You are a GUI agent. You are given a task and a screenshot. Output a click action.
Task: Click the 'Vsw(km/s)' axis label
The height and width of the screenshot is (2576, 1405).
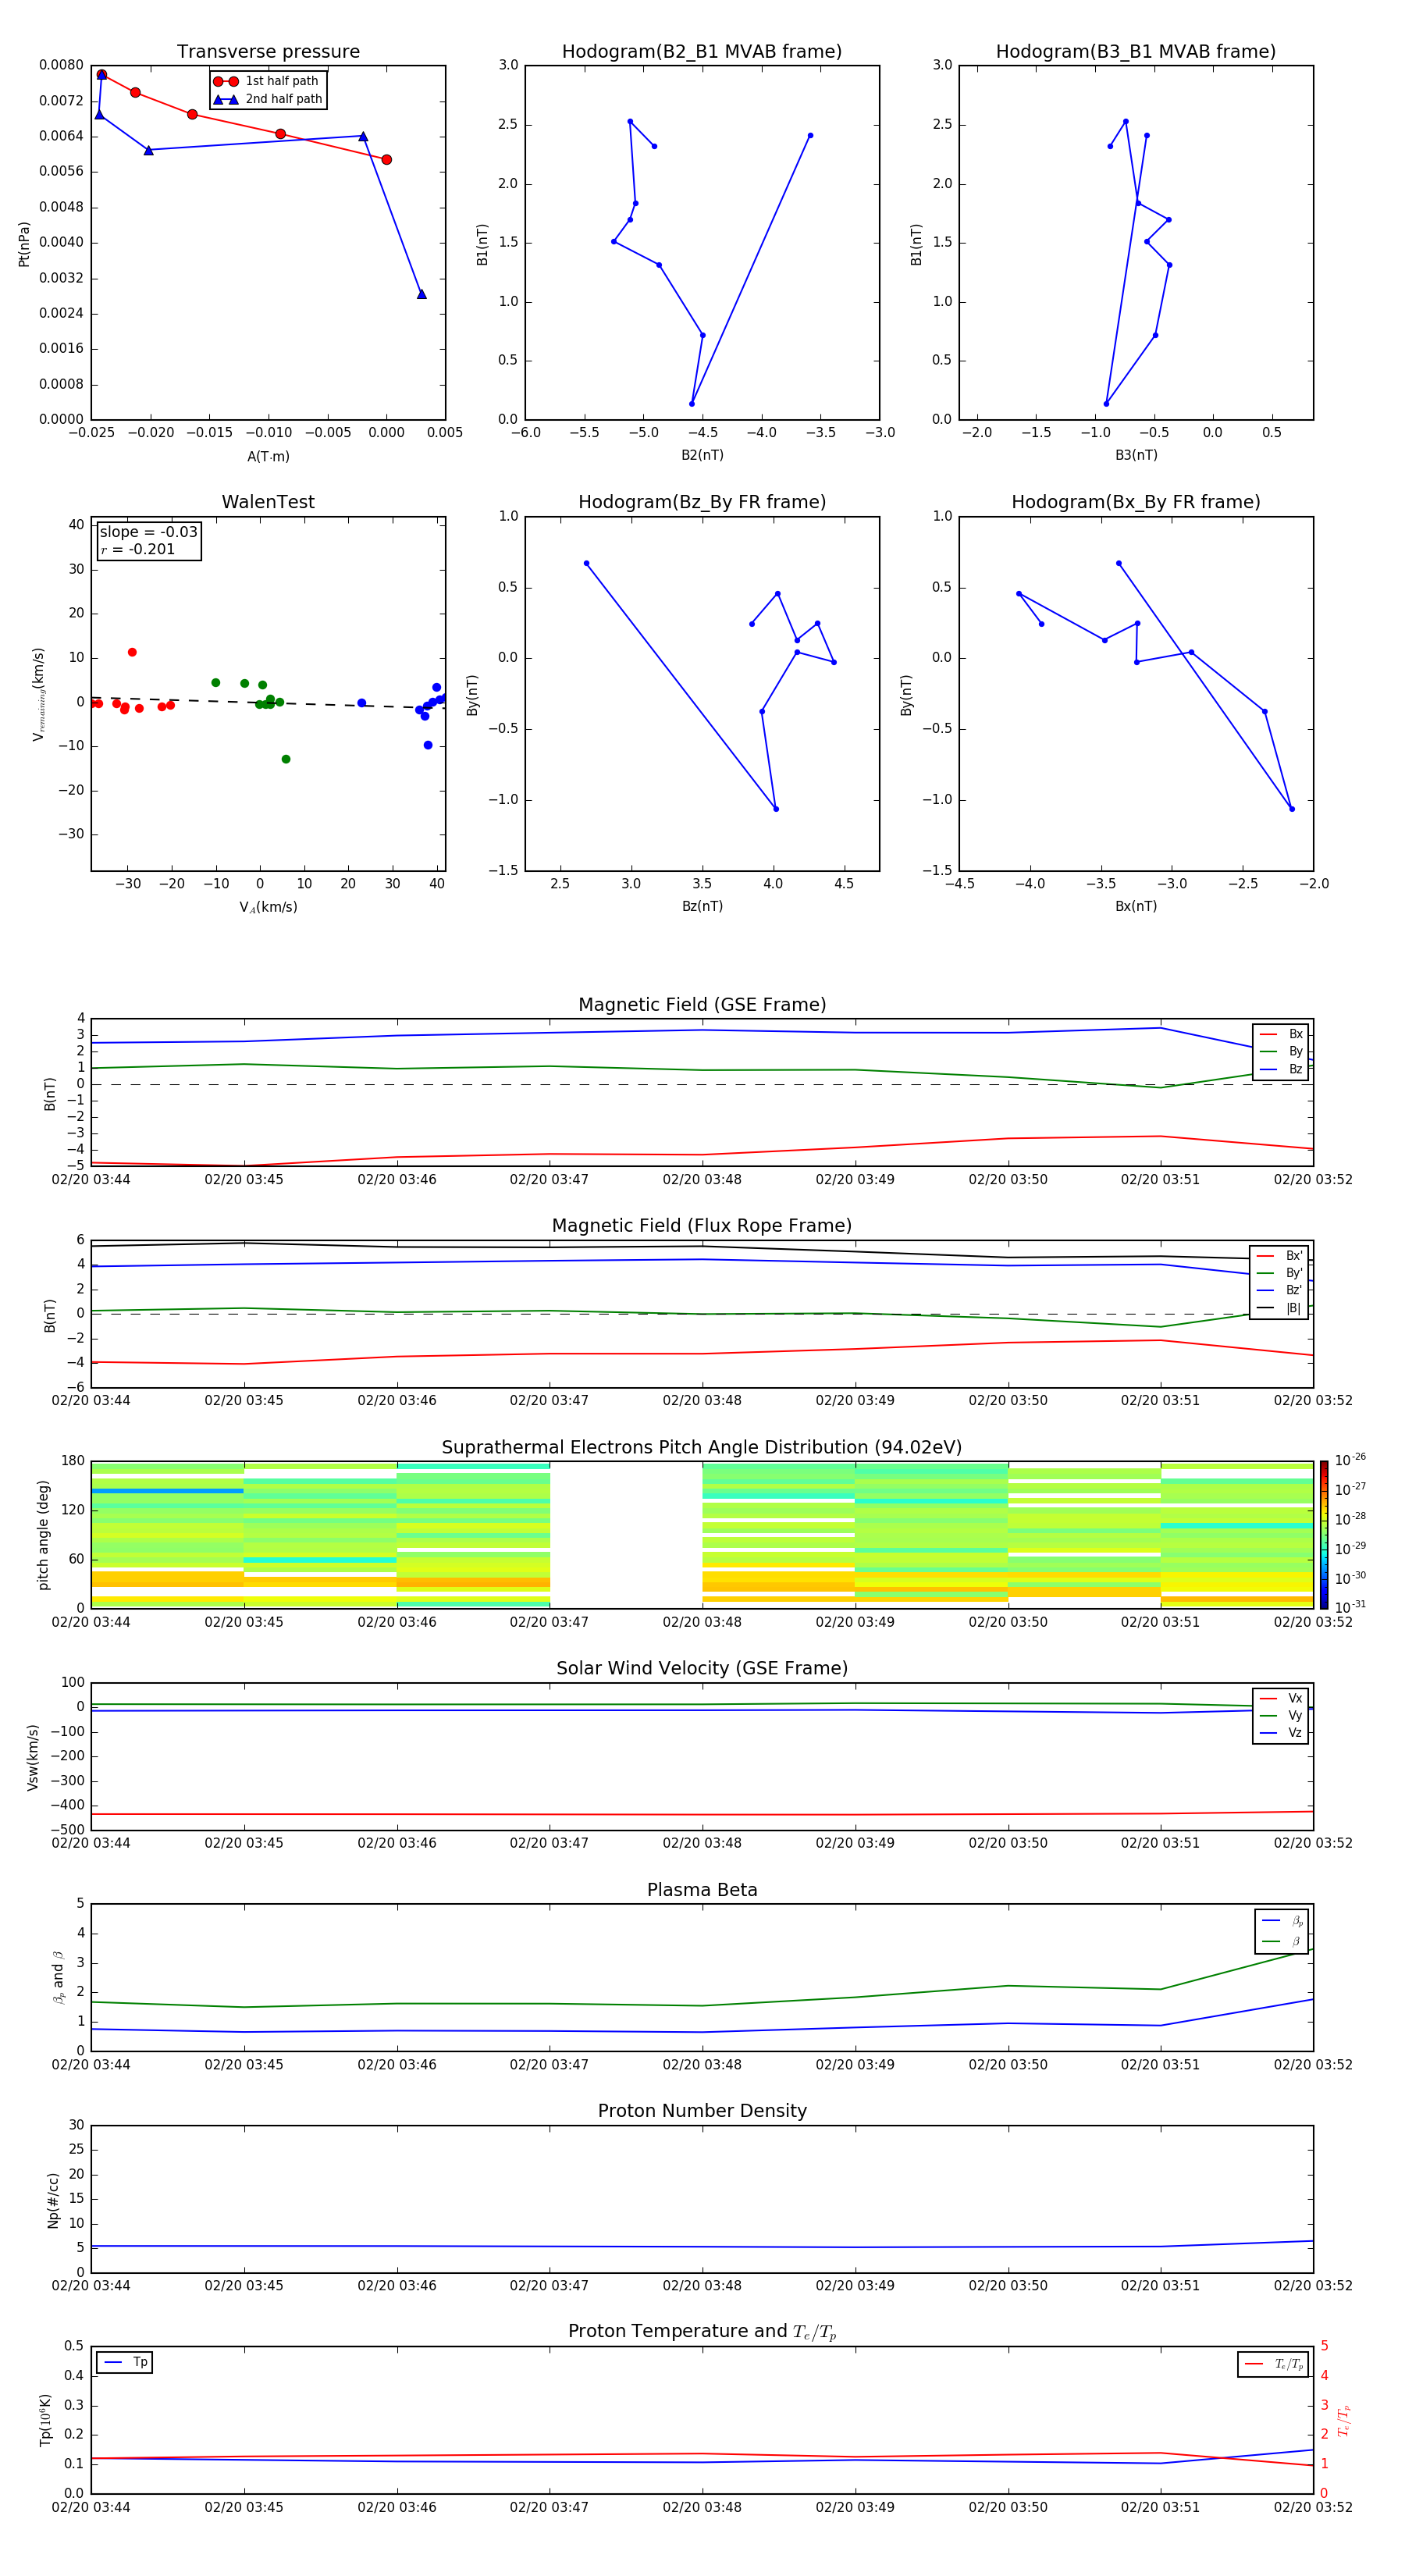33,1757
